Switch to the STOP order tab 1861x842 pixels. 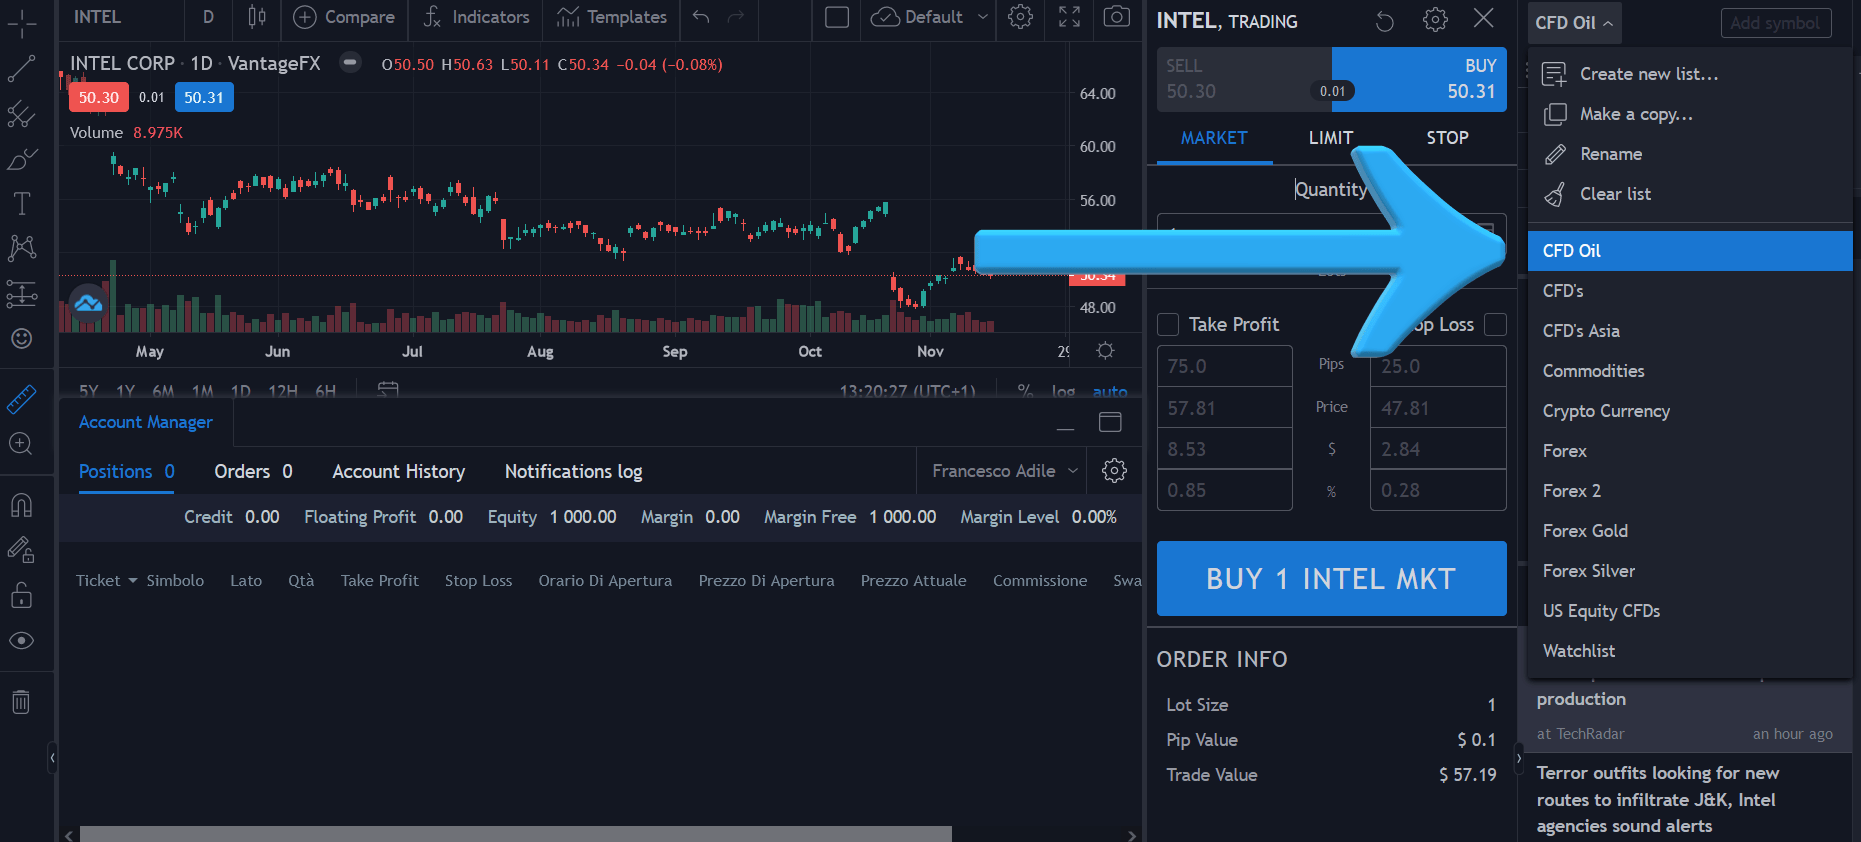(x=1448, y=138)
